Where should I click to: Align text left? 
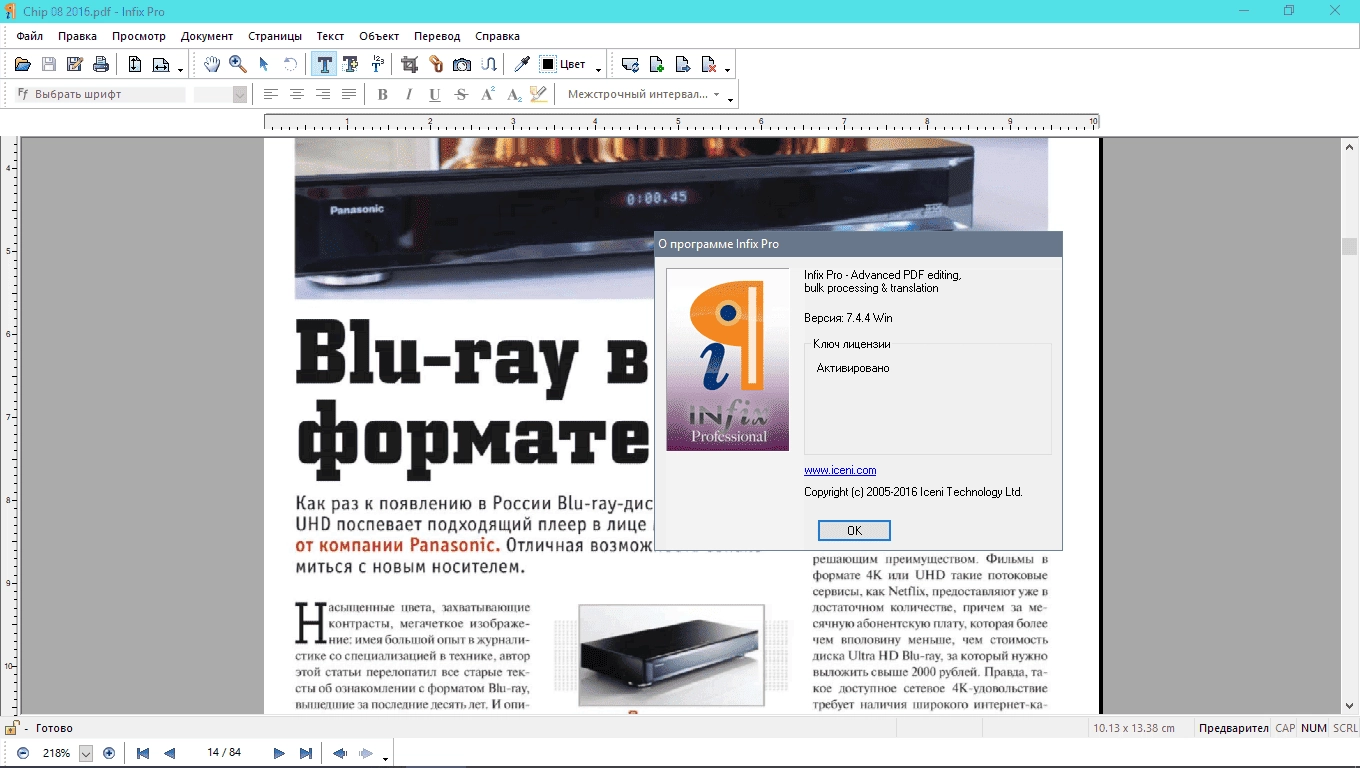[271, 94]
